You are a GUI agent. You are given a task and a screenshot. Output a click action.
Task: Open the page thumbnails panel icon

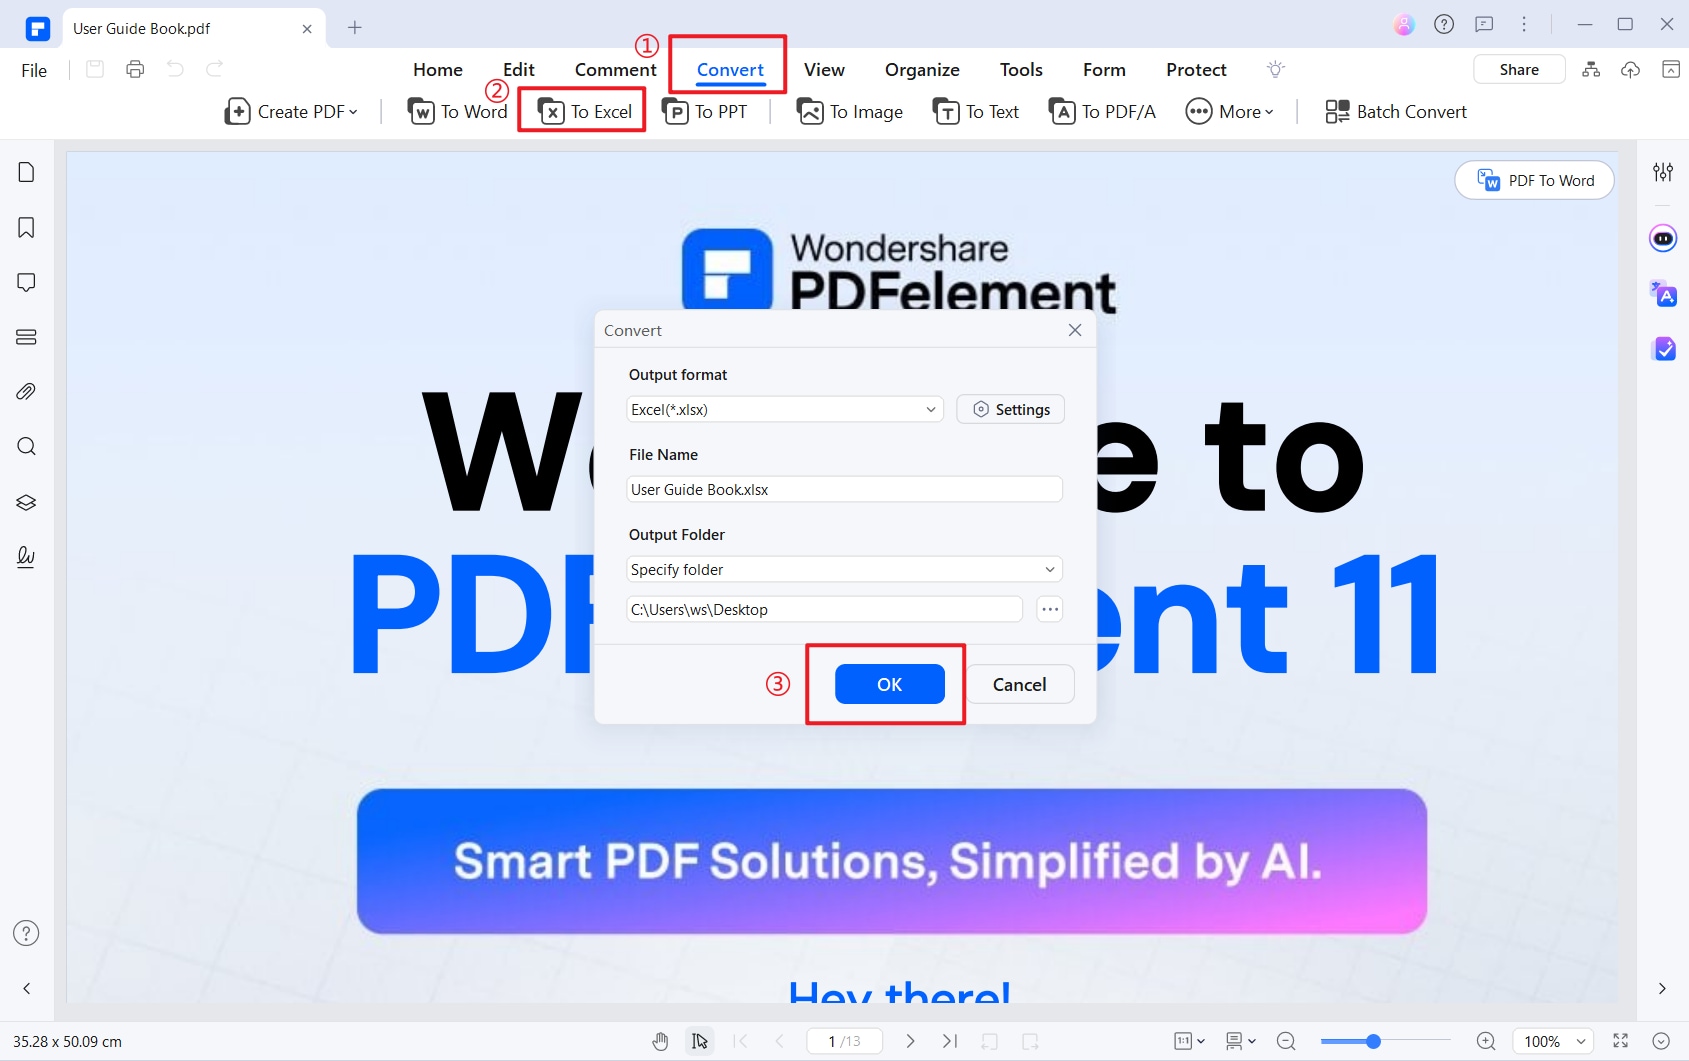(26, 172)
